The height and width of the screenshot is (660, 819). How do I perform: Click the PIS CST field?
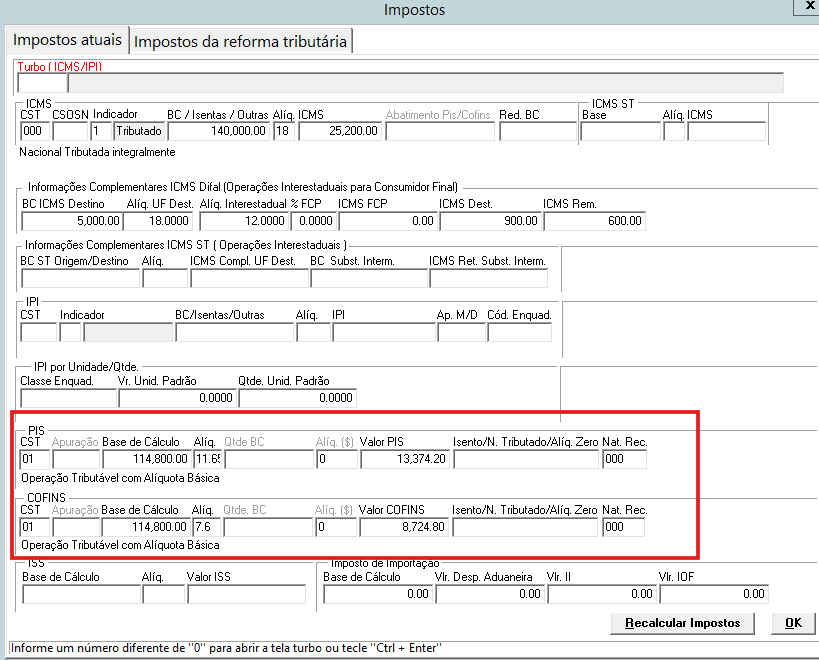point(35,459)
